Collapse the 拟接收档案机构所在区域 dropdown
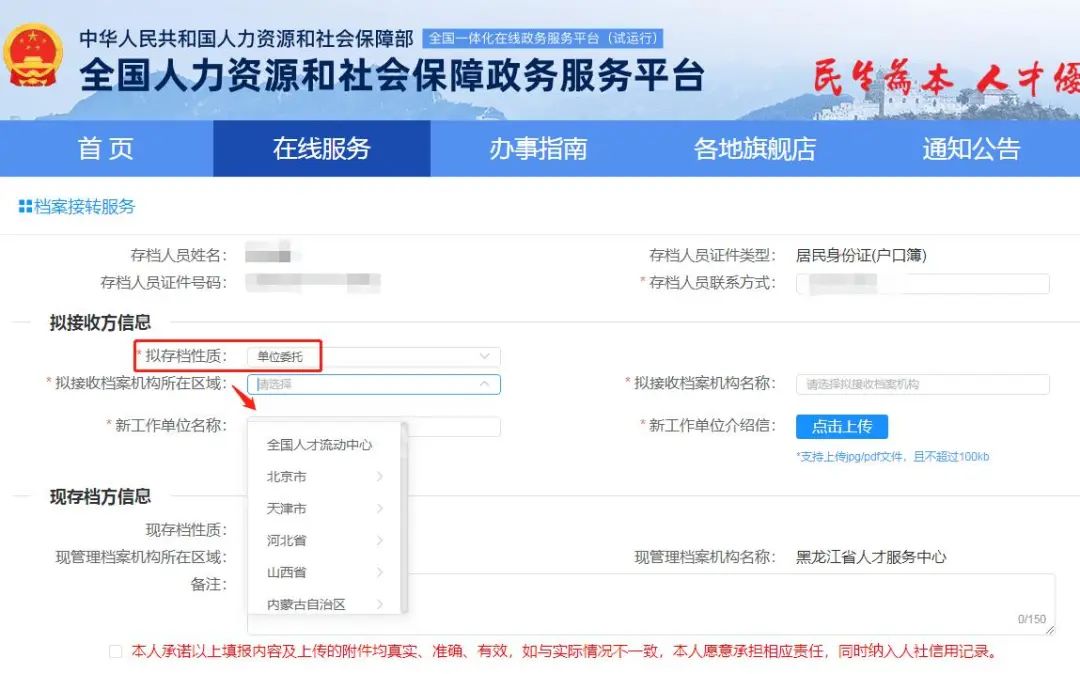 (486, 384)
